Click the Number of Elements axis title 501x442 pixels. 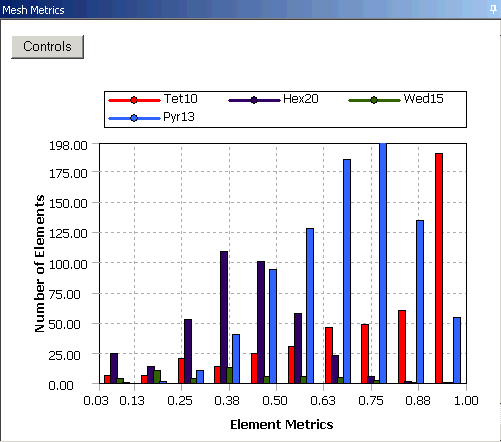click(40, 263)
